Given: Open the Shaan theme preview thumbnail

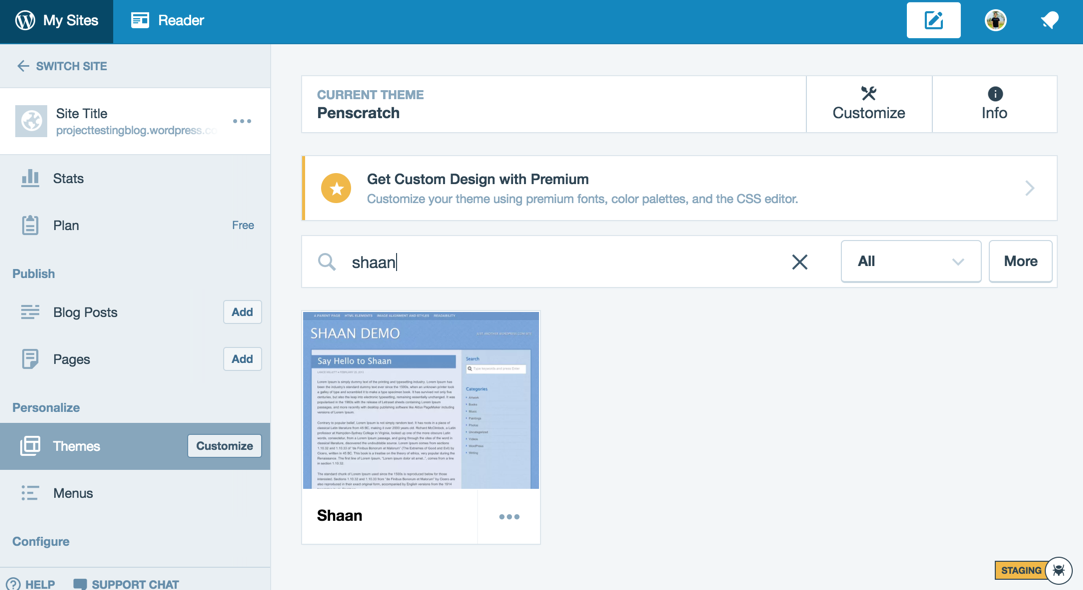Looking at the screenshot, I should 421,400.
